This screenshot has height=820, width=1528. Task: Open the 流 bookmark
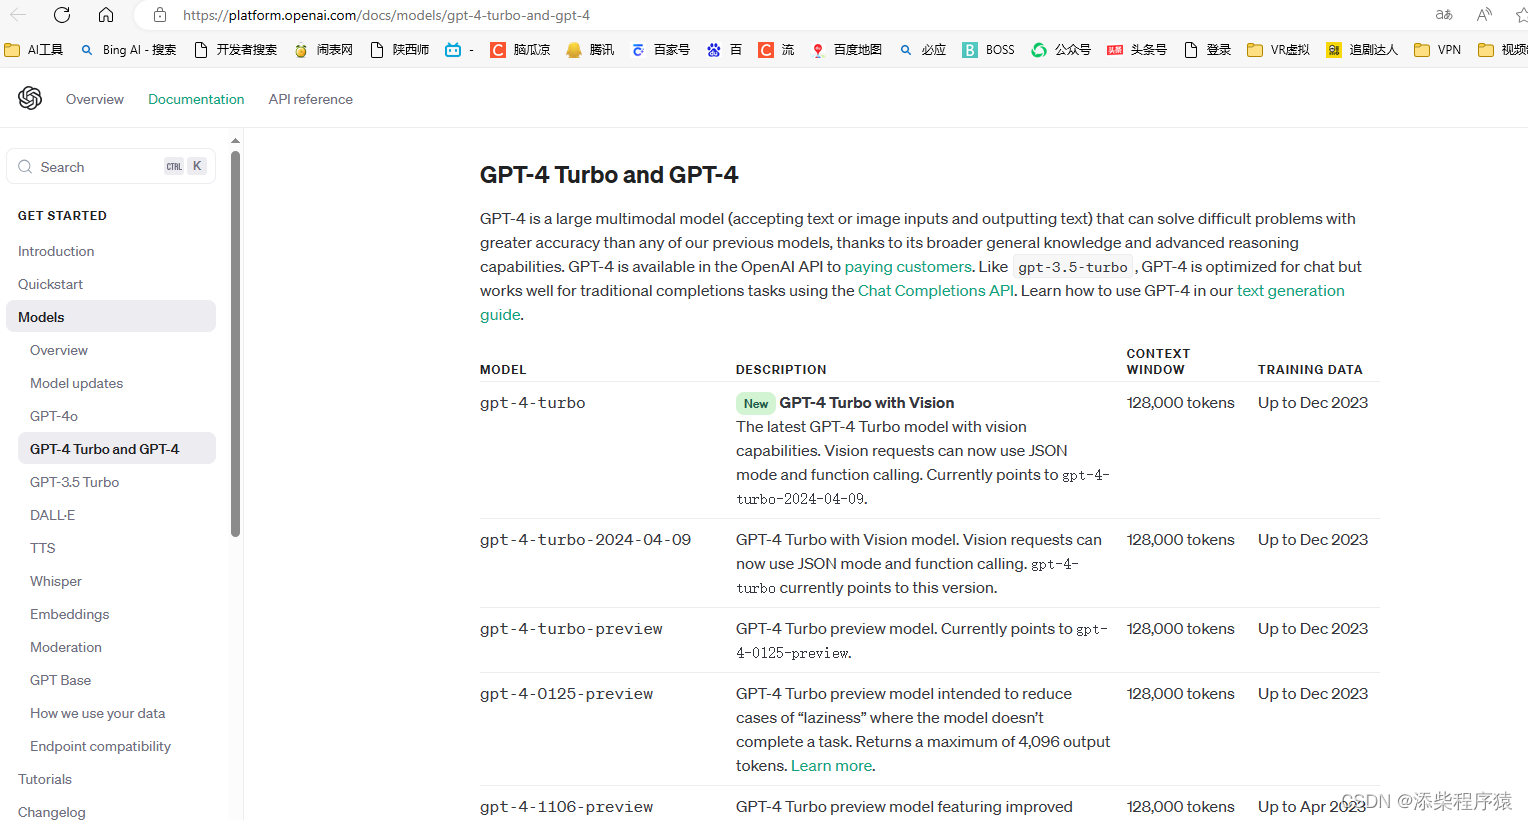pyautogui.click(x=776, y=50)
